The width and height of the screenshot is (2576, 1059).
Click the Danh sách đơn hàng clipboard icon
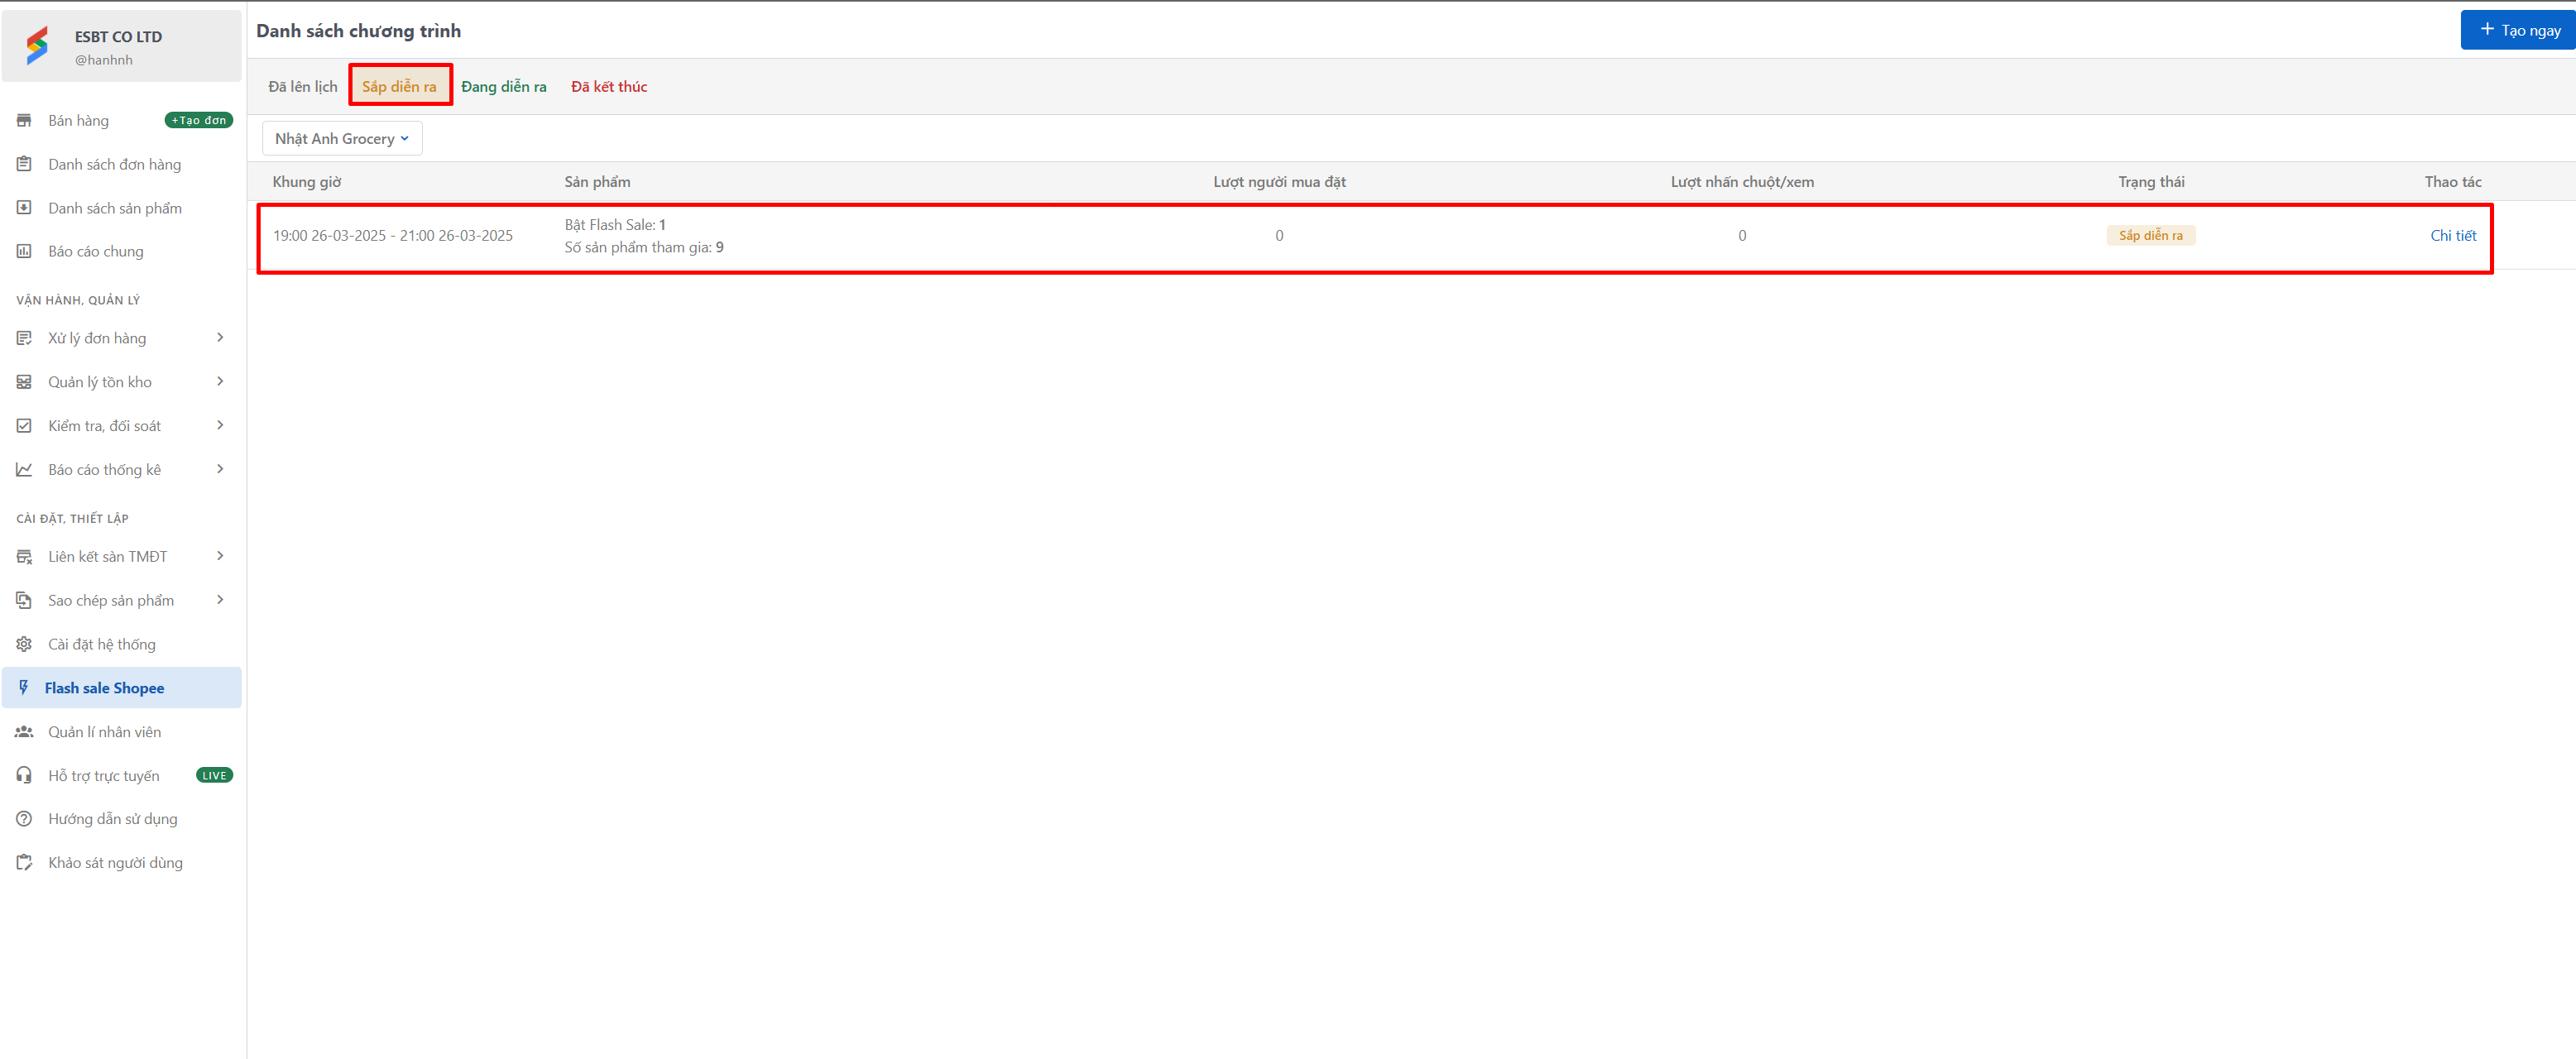pos(24,164)
